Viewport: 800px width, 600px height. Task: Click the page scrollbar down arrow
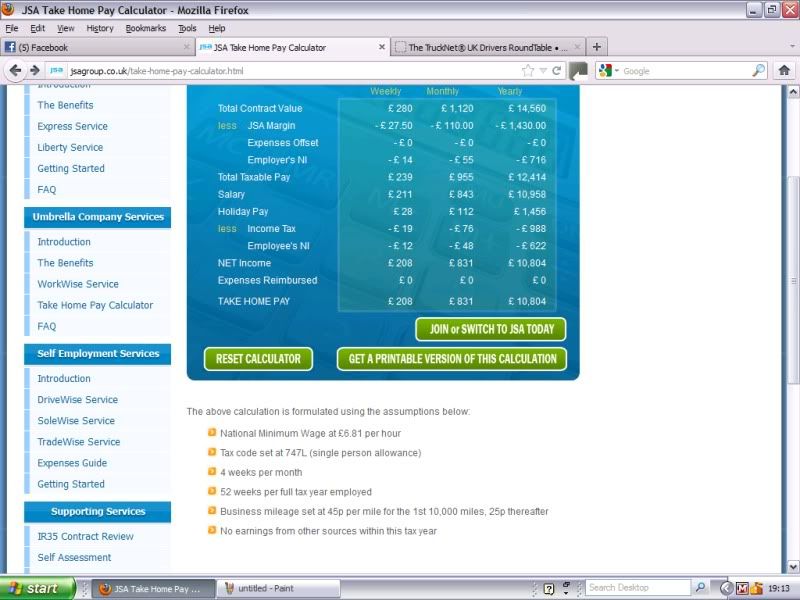coord(793,566)
